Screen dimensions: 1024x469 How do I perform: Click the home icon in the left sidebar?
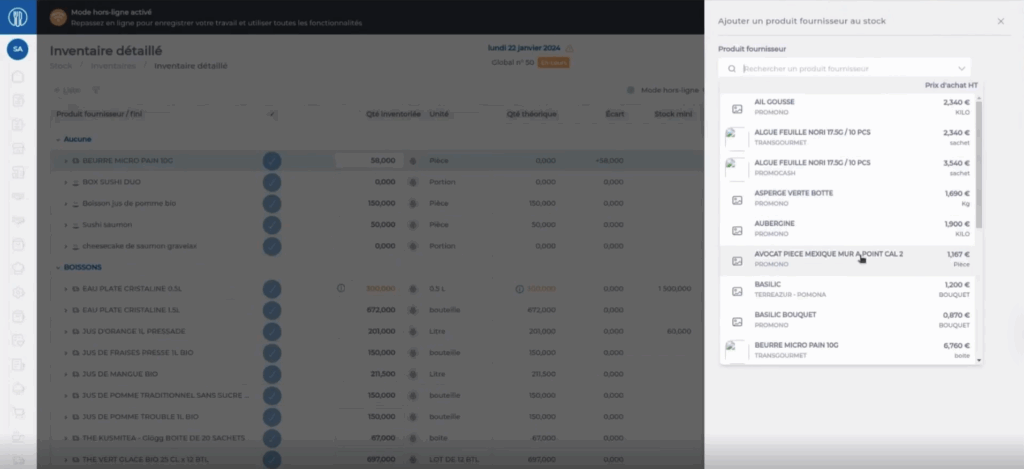pyautogui.click(x=17, y=77)
